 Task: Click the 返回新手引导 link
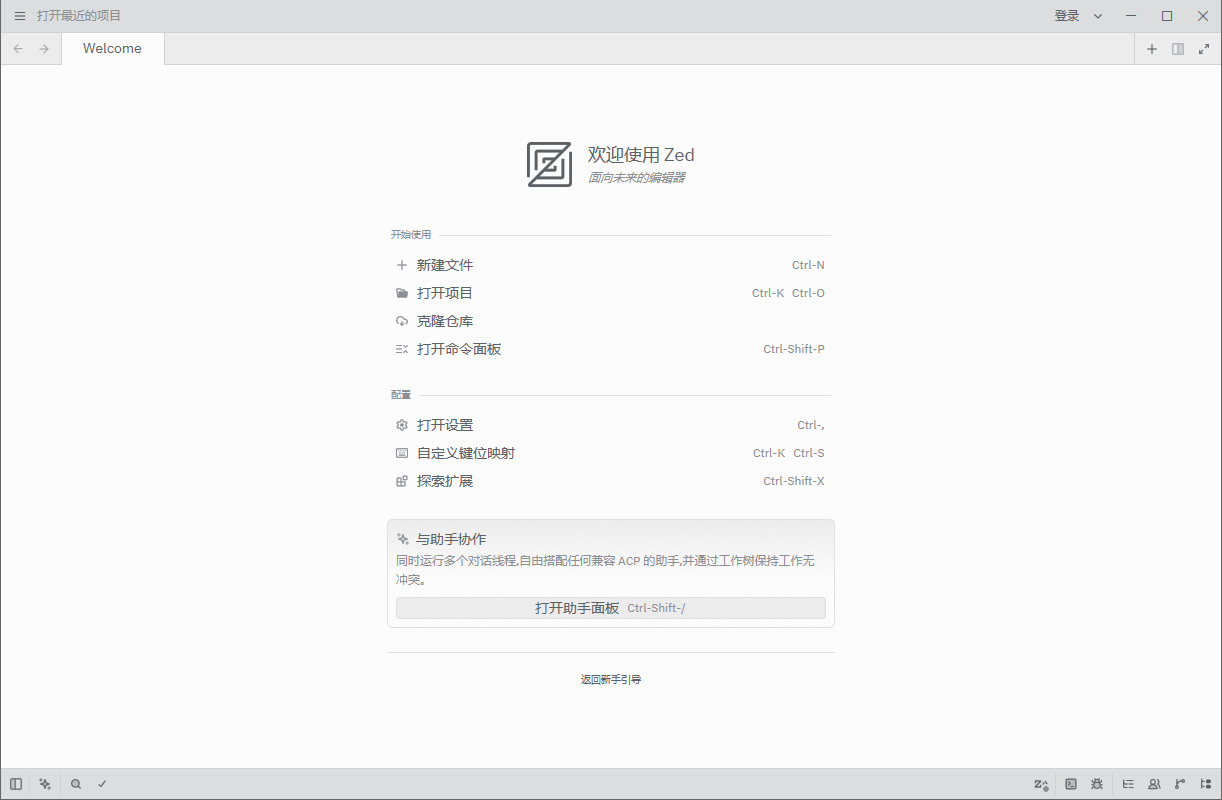(x=611, y=679)
